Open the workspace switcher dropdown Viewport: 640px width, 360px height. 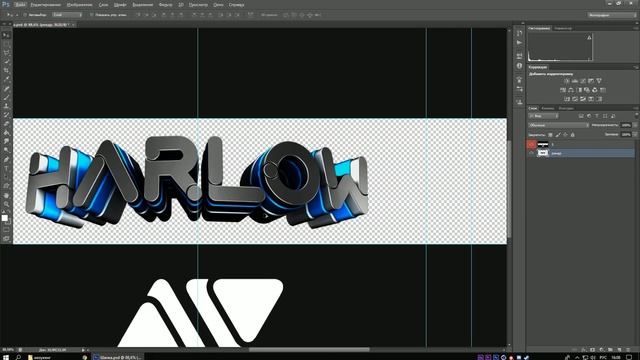coord(612,15)
